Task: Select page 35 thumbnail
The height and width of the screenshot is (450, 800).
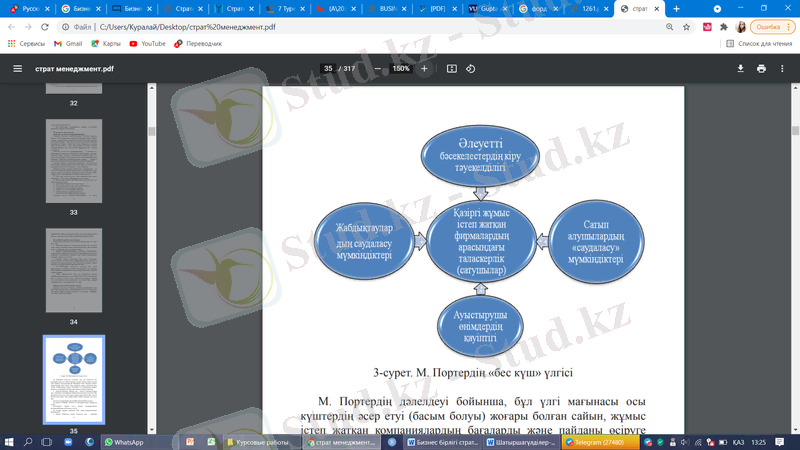Action: click(x=74, y=380)
